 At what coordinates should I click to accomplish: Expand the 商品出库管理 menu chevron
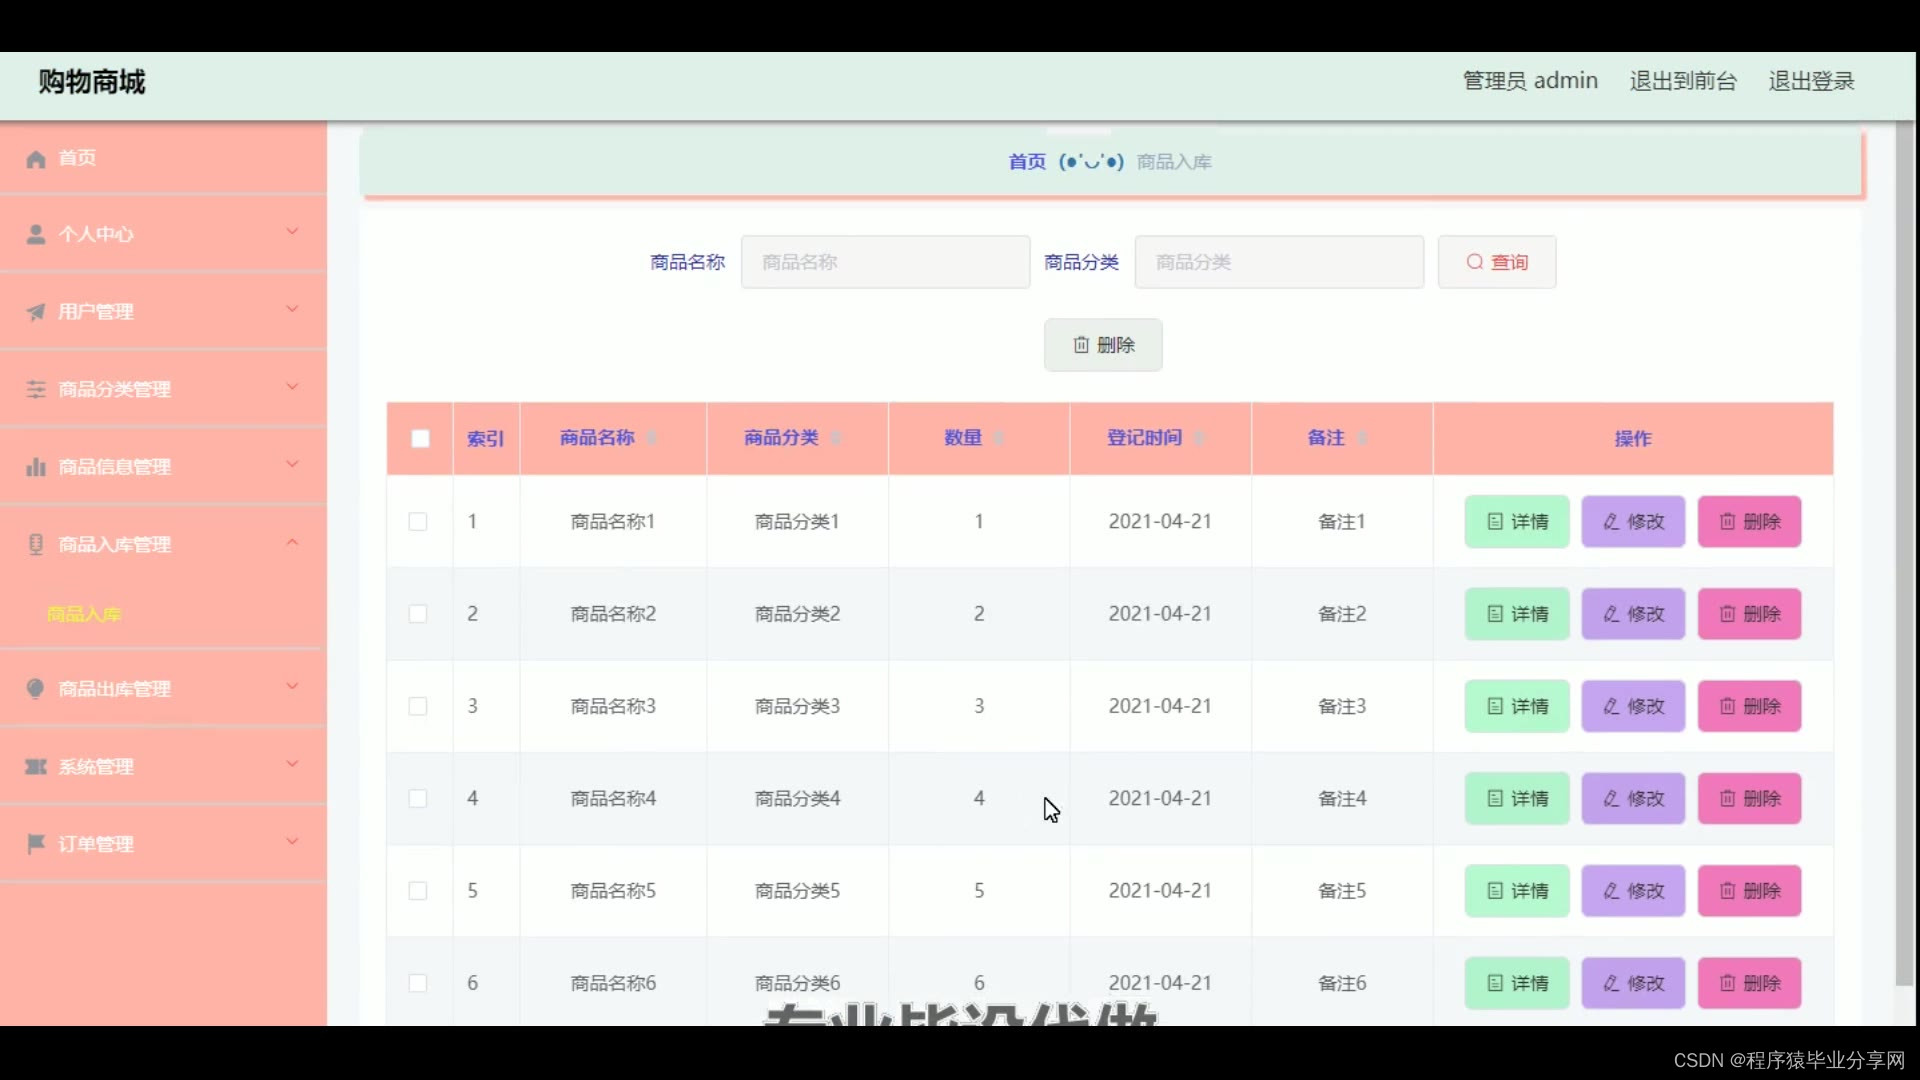(292, 687)
